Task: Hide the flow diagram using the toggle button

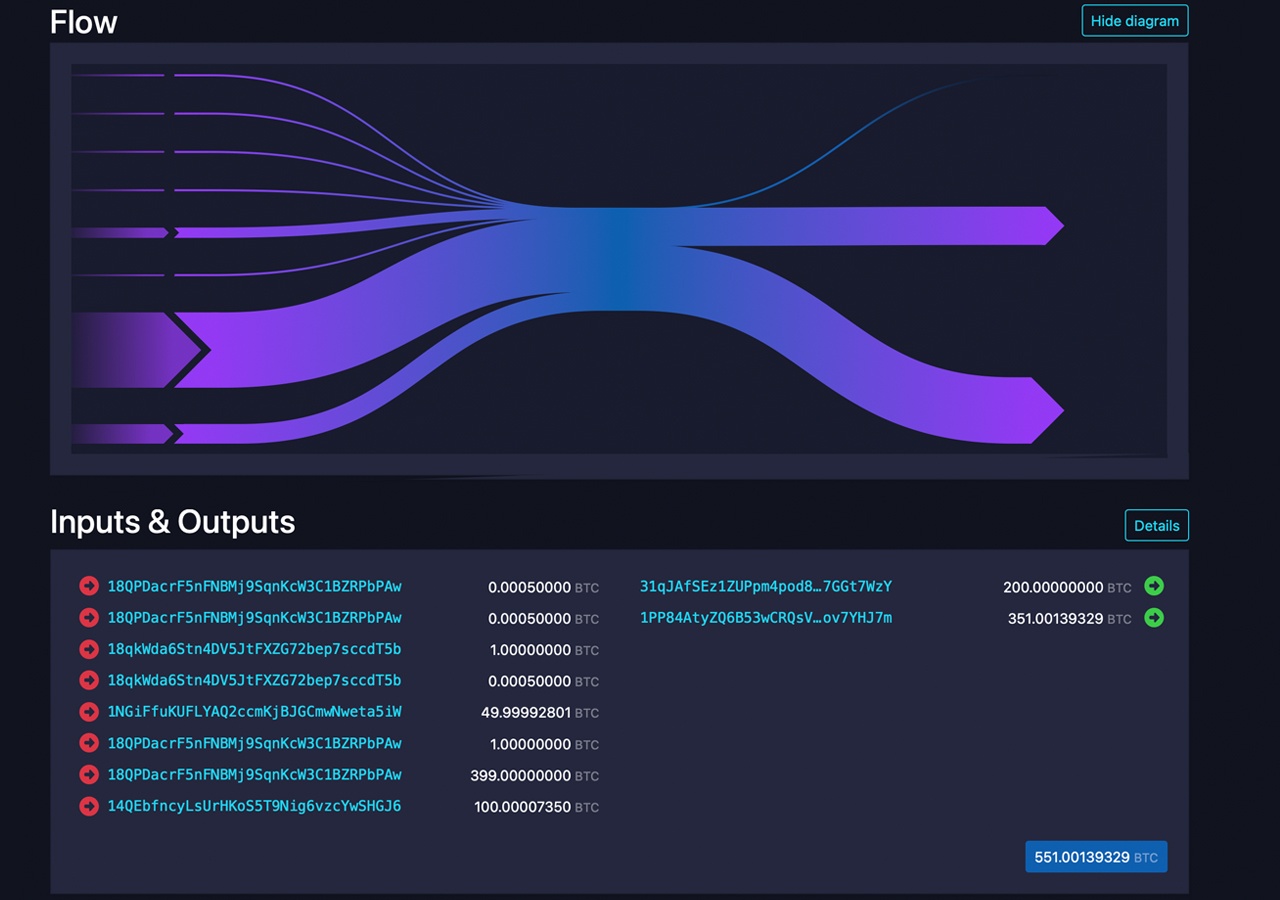Action: pos(1134,20)
